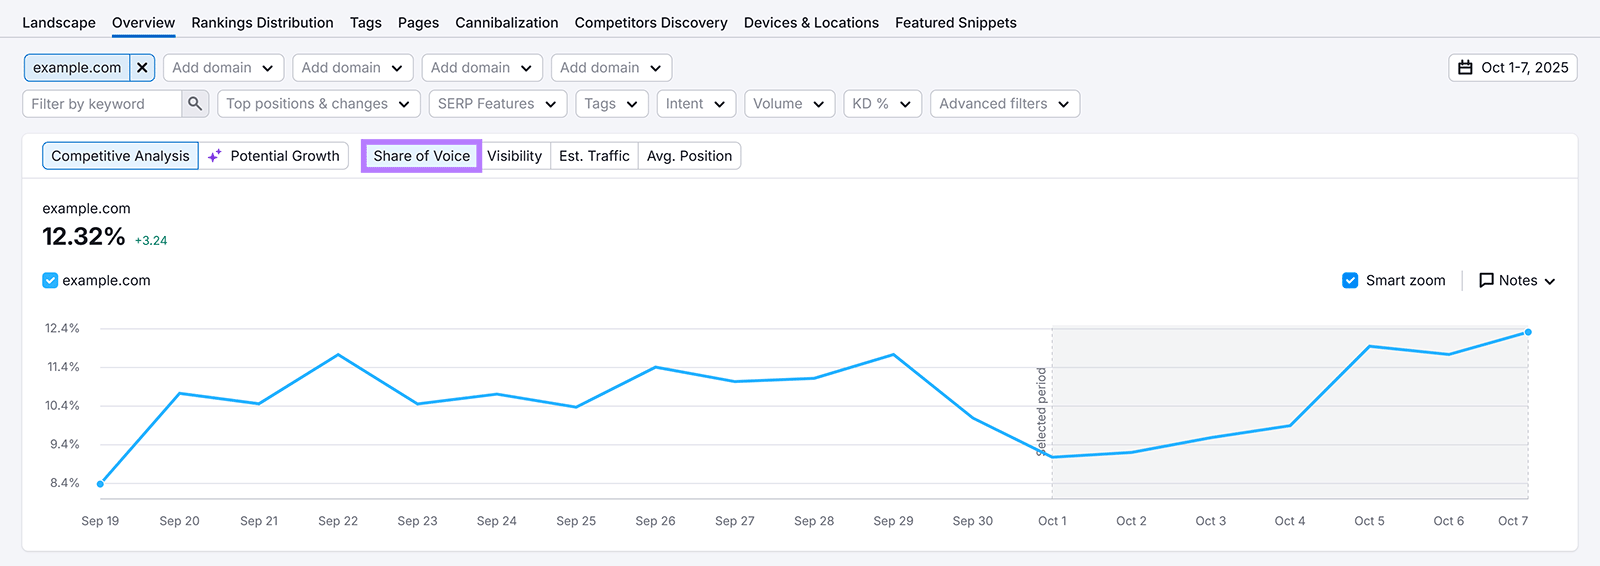Expand the Top positions & changes filter
1600x566 pixels.
[317, 104]
